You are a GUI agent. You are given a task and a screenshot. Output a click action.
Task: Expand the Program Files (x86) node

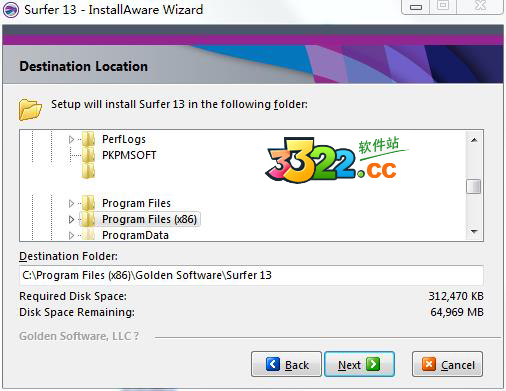click(x=71, y=219)
